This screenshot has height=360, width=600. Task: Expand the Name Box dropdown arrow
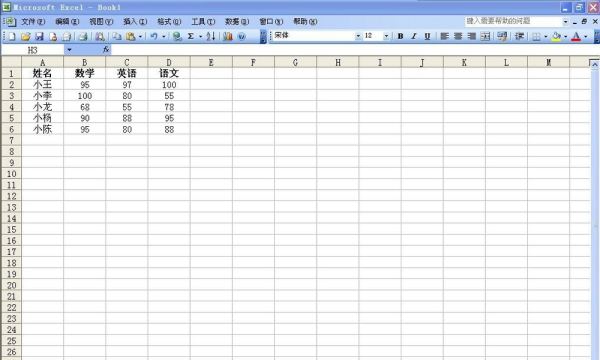(69, 50)
